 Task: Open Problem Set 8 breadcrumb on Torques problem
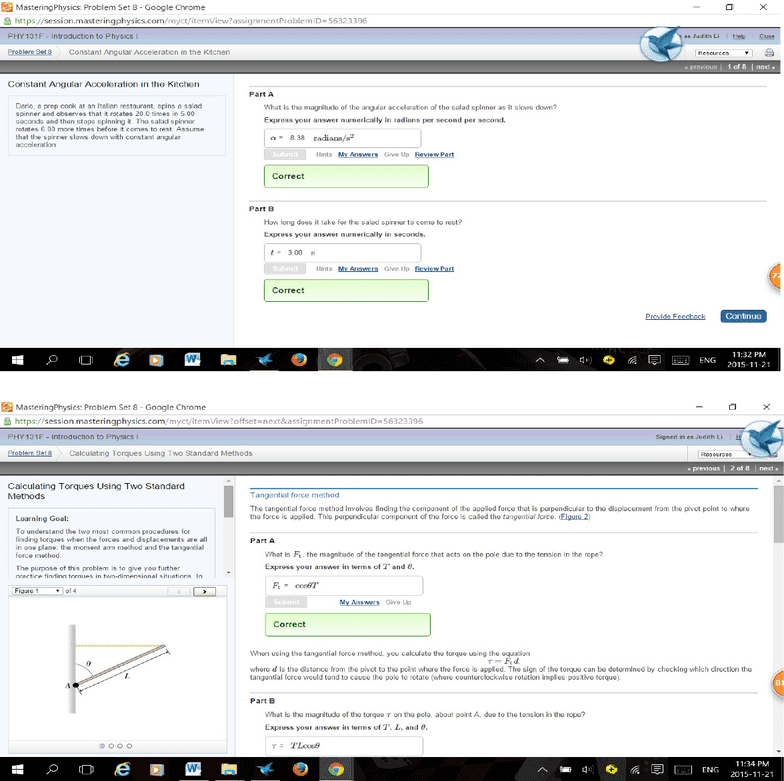(x=30, y=453)
